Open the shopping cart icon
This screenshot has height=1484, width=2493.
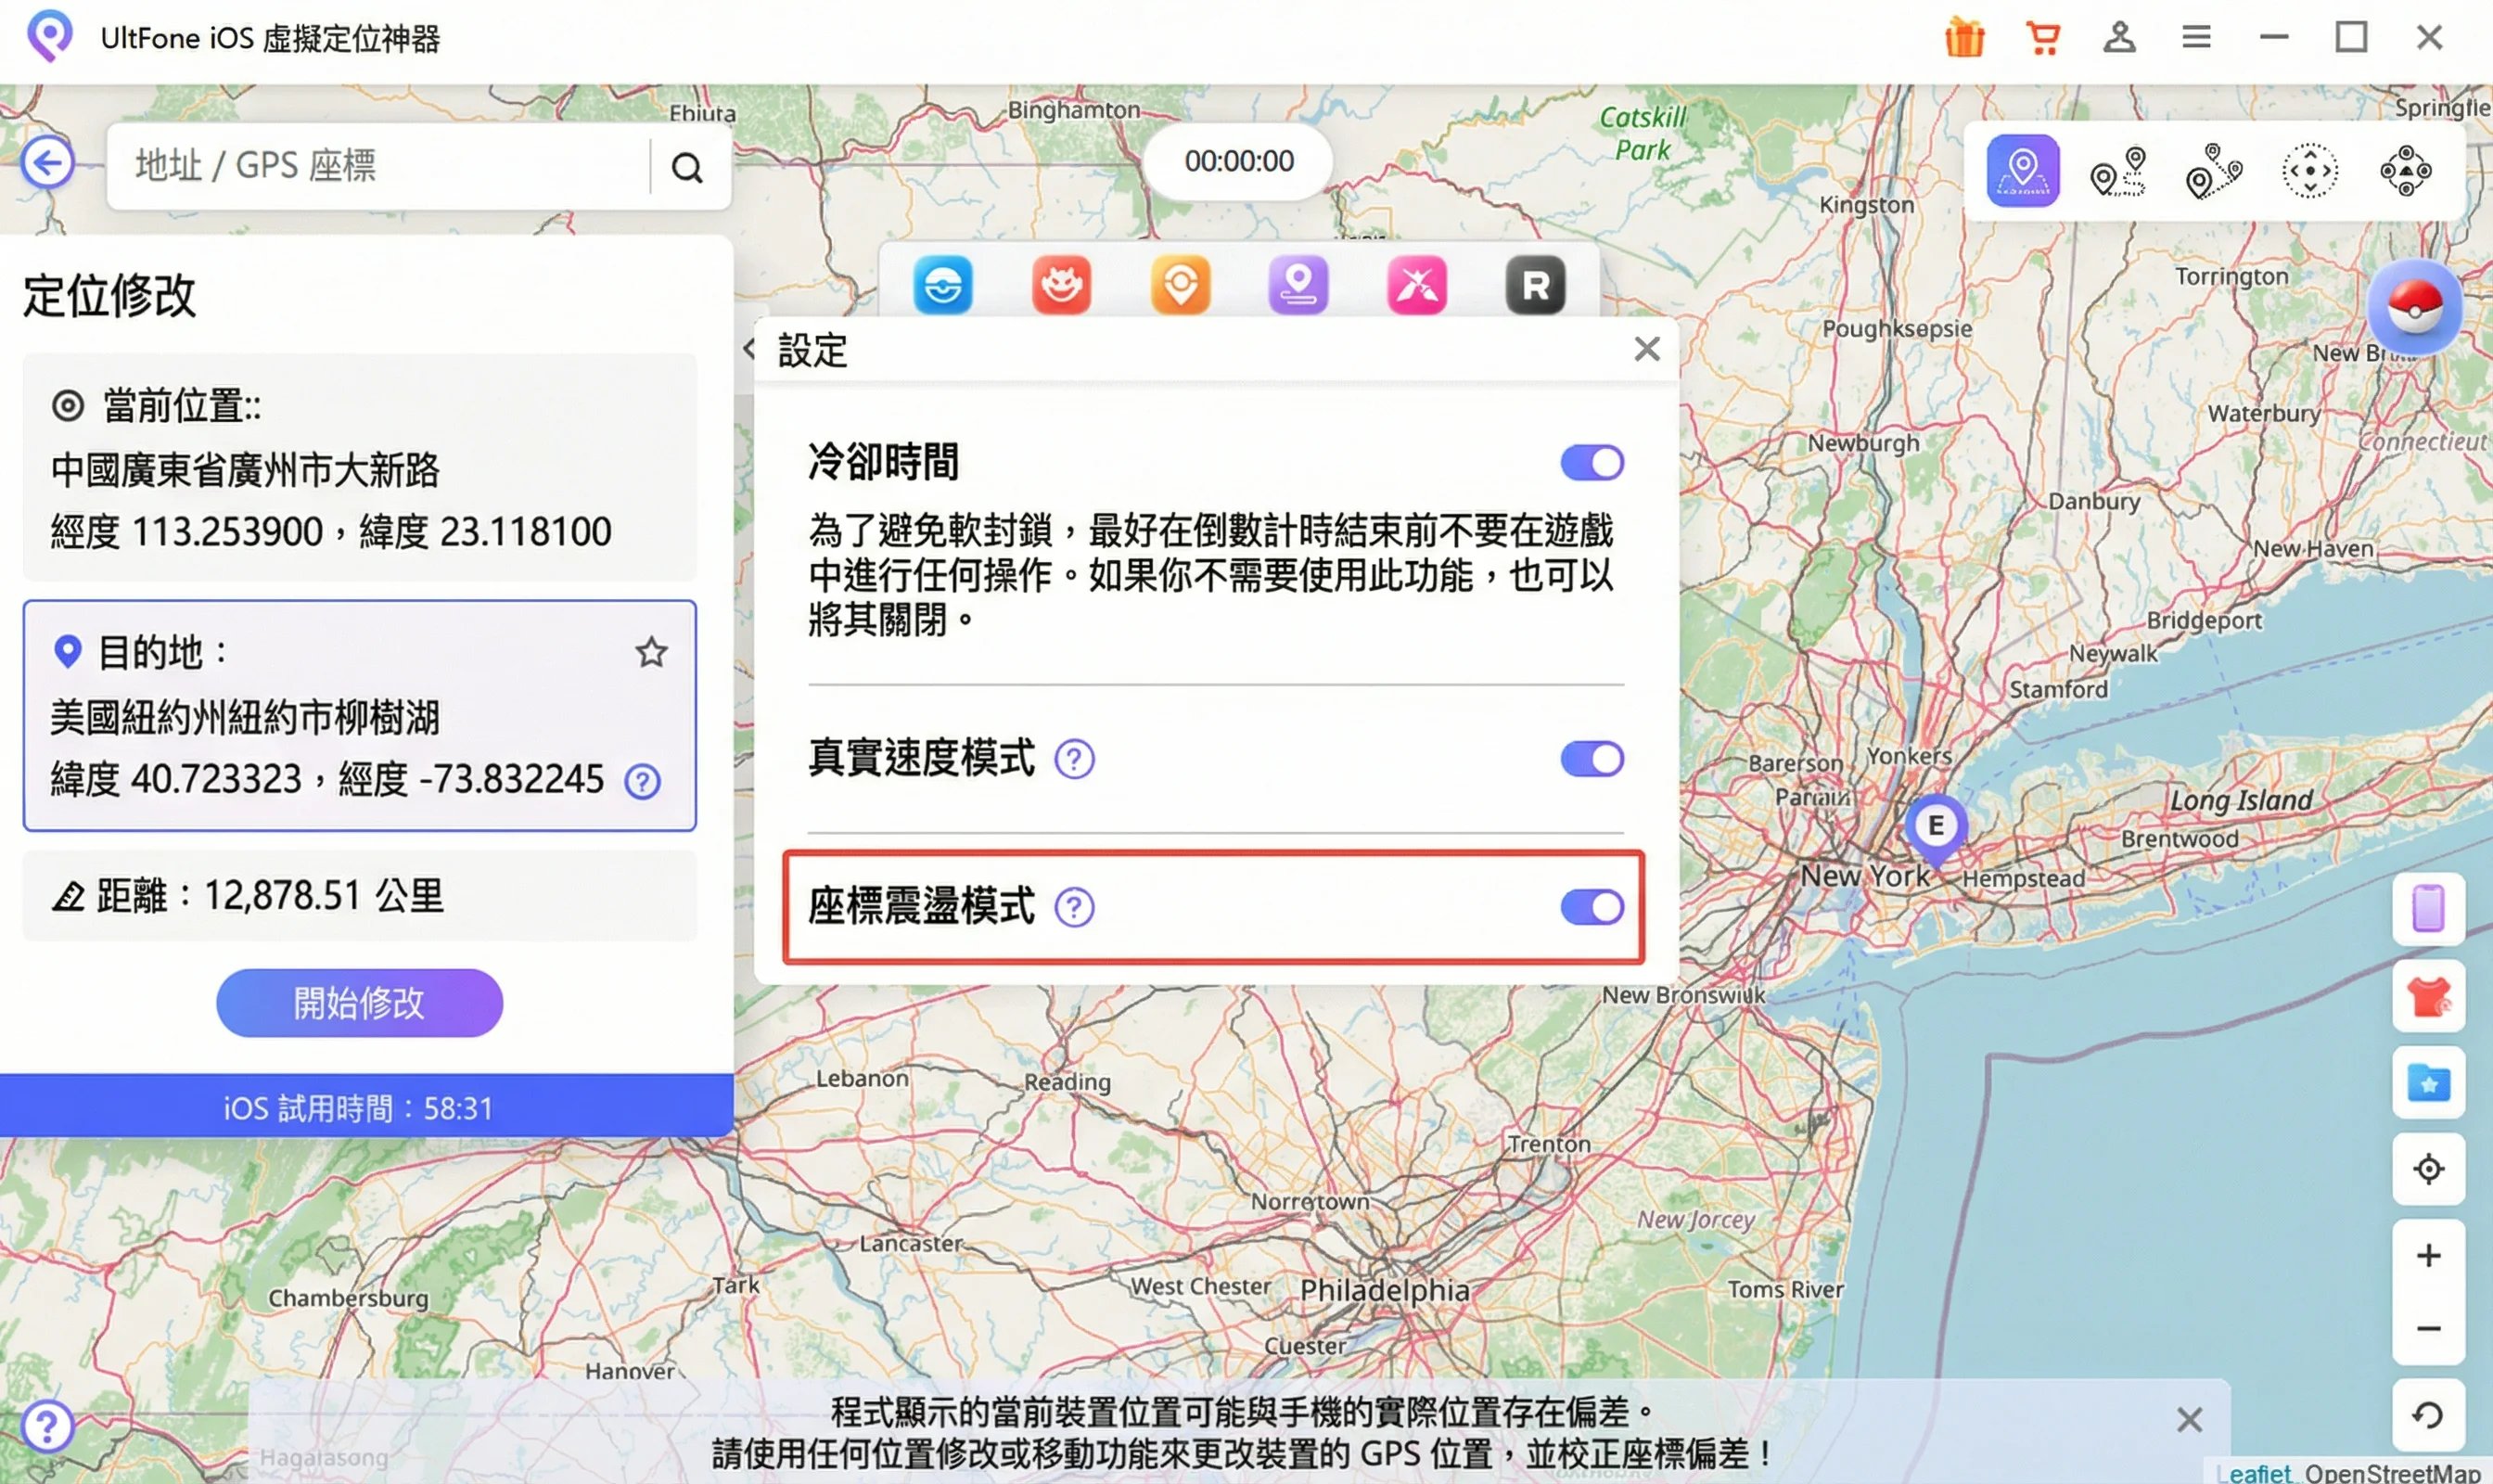click(2041, 37)
